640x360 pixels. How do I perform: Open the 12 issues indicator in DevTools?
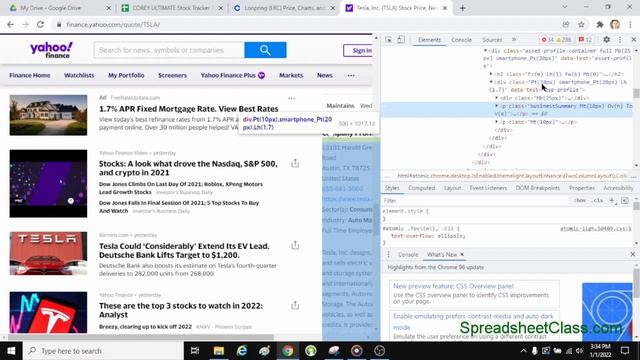pyautogui.click(x=585, y=40)
